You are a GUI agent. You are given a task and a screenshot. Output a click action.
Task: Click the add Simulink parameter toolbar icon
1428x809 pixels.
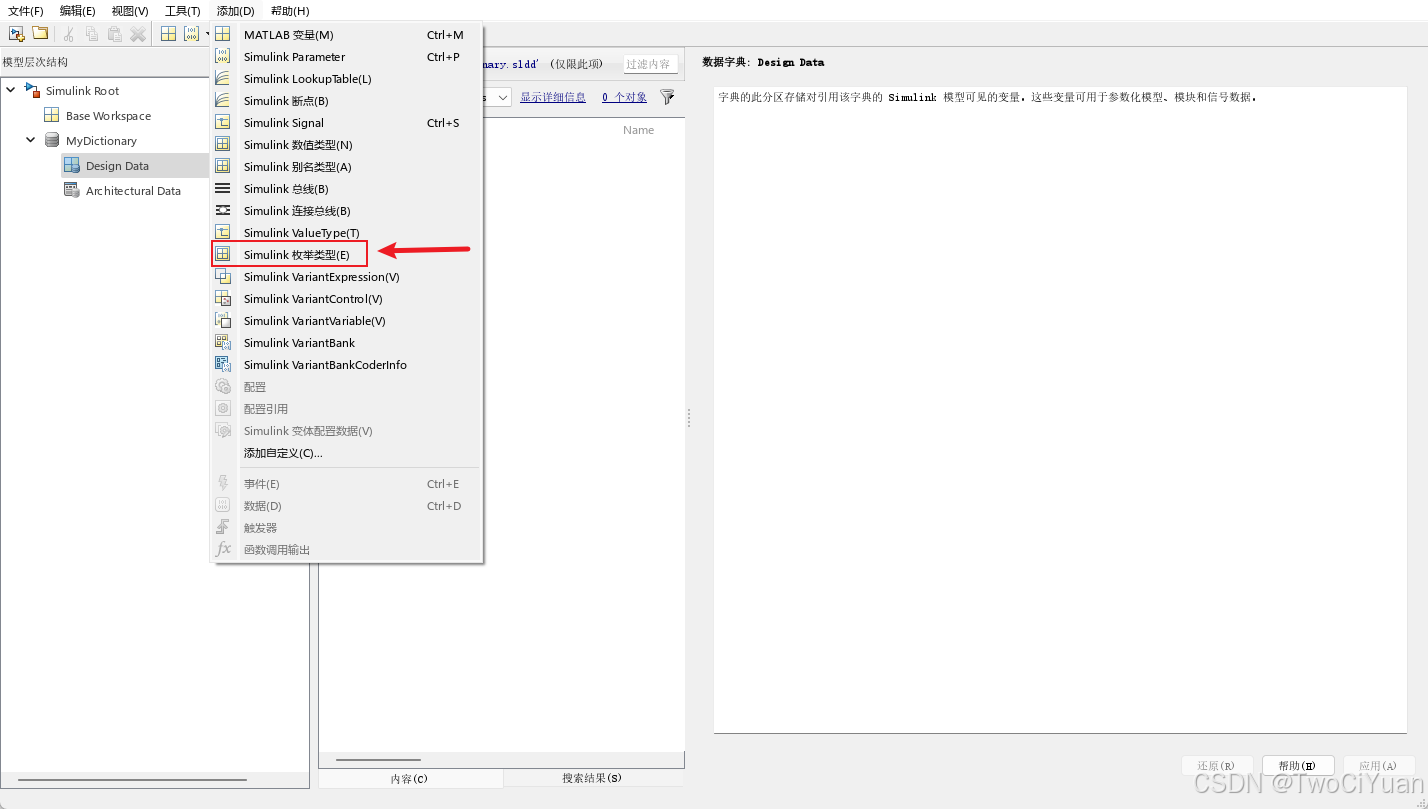pos(191,34)
